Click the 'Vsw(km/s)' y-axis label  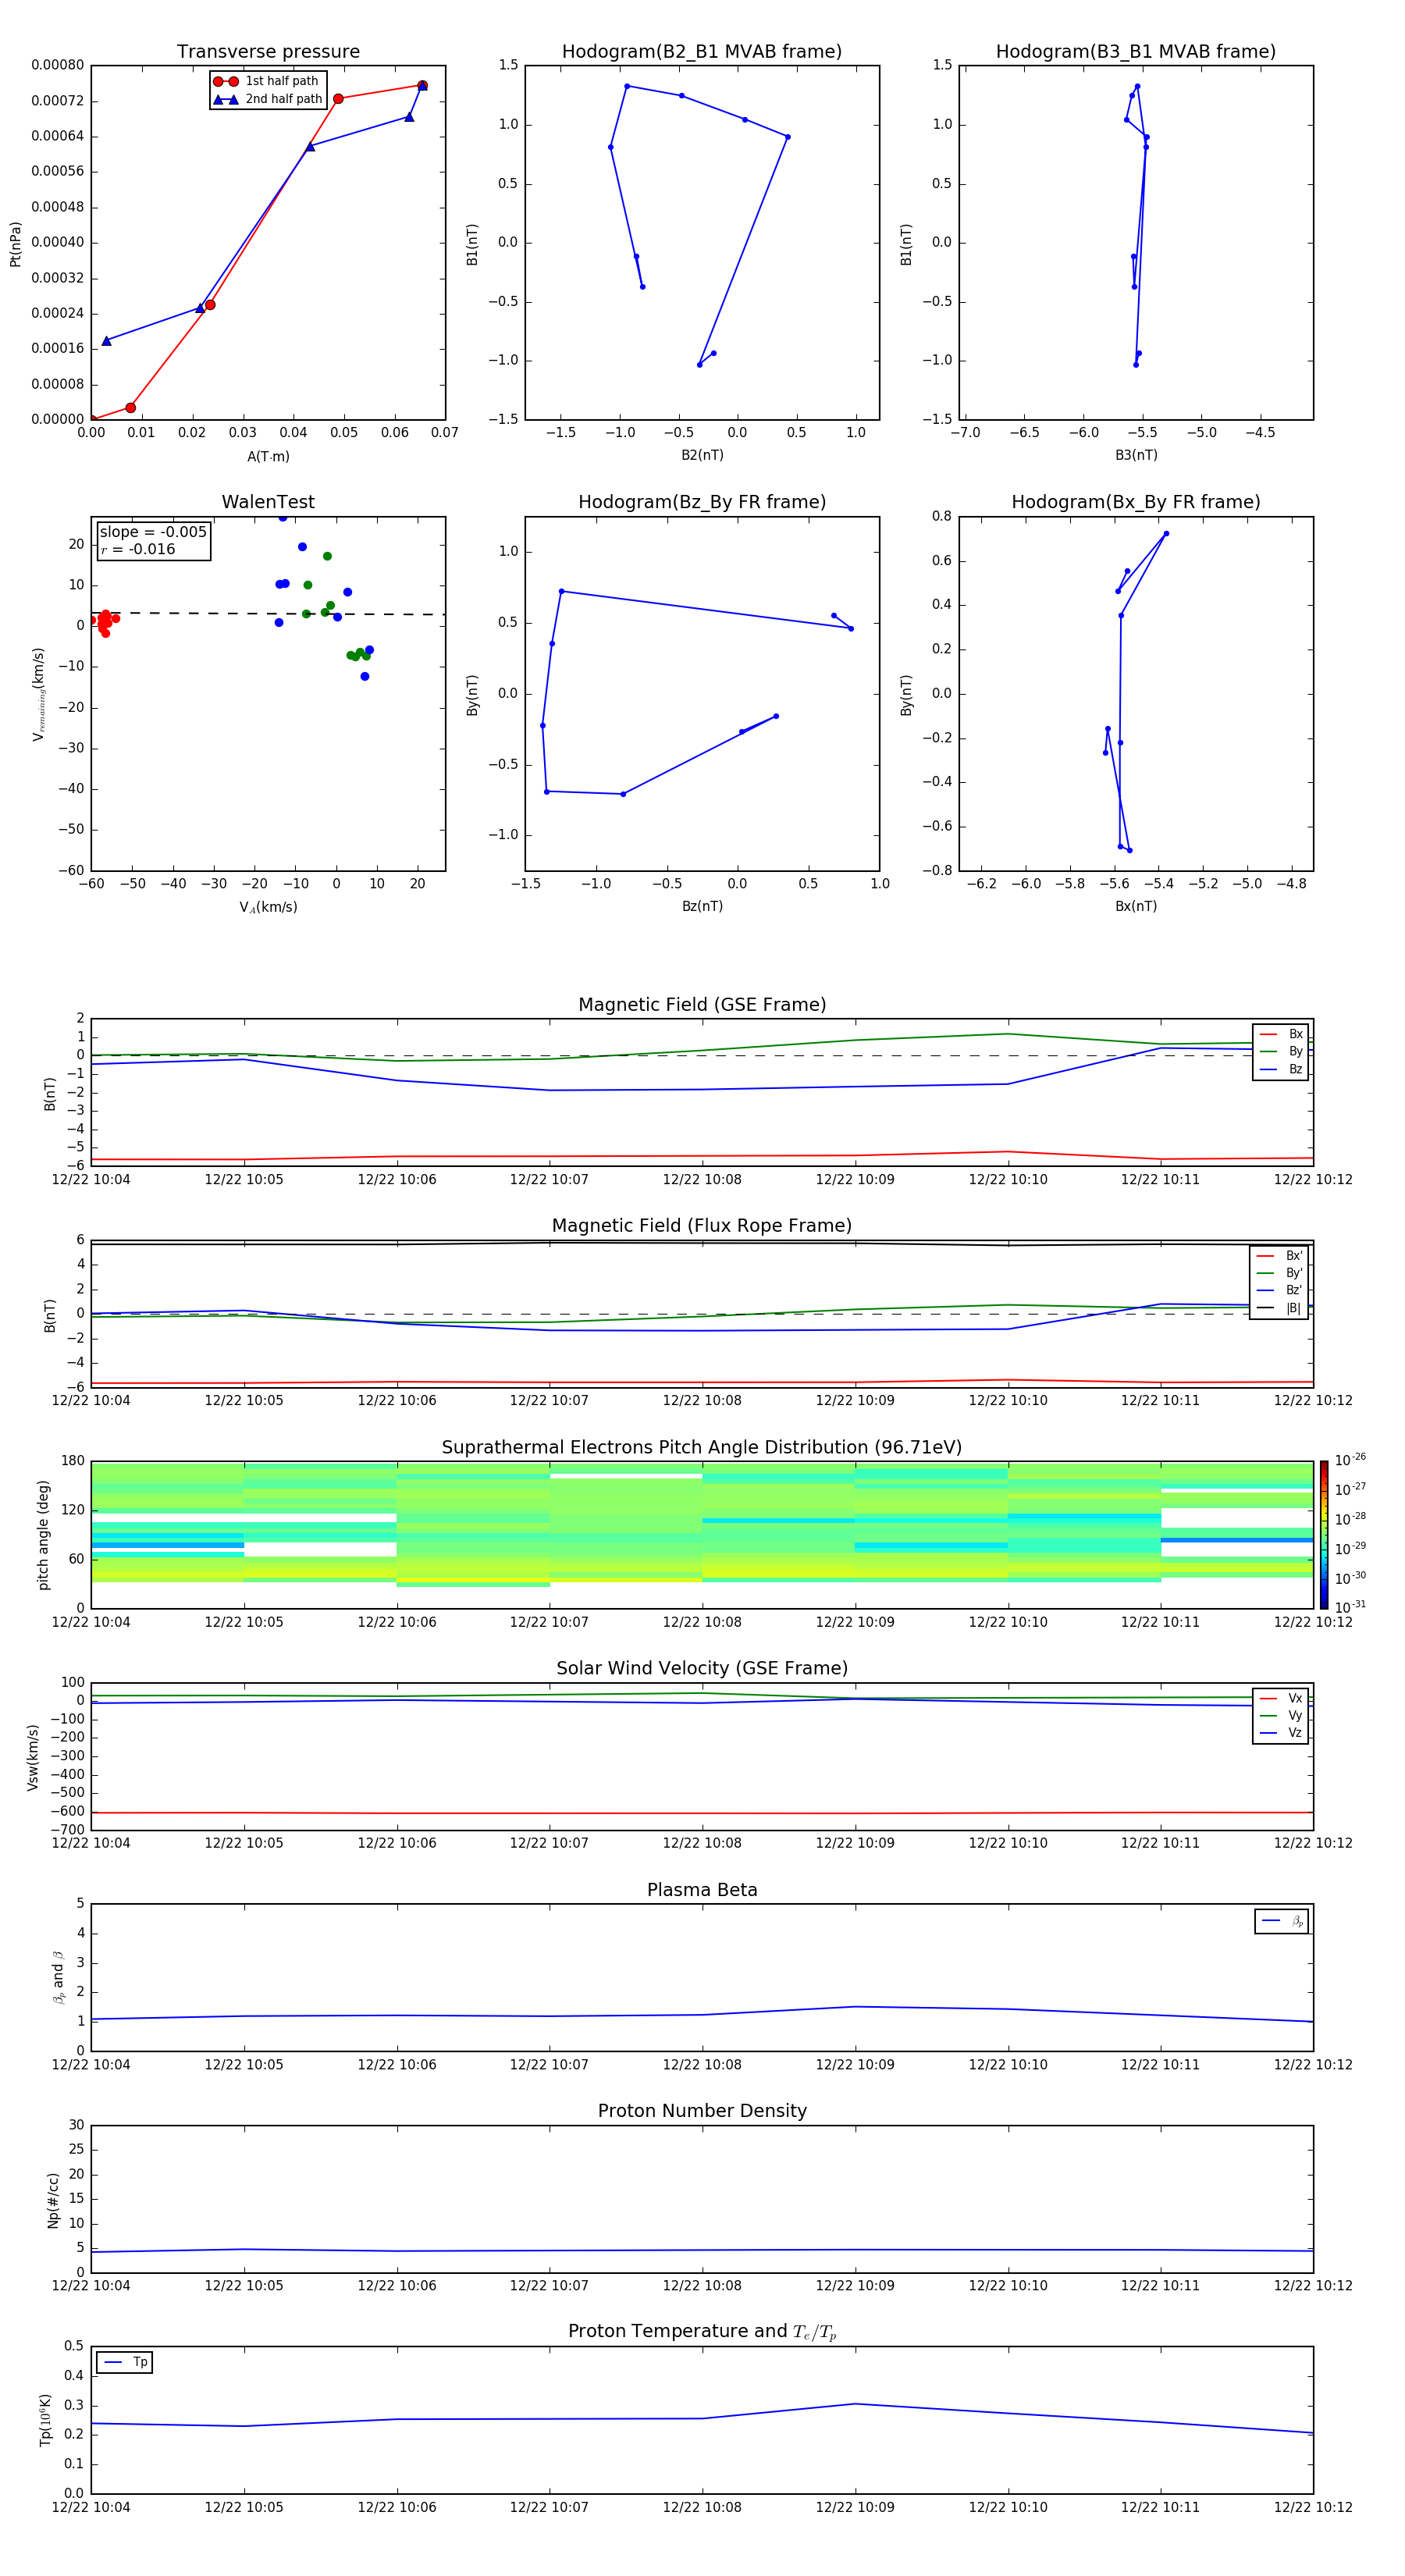coord(33,1757)
